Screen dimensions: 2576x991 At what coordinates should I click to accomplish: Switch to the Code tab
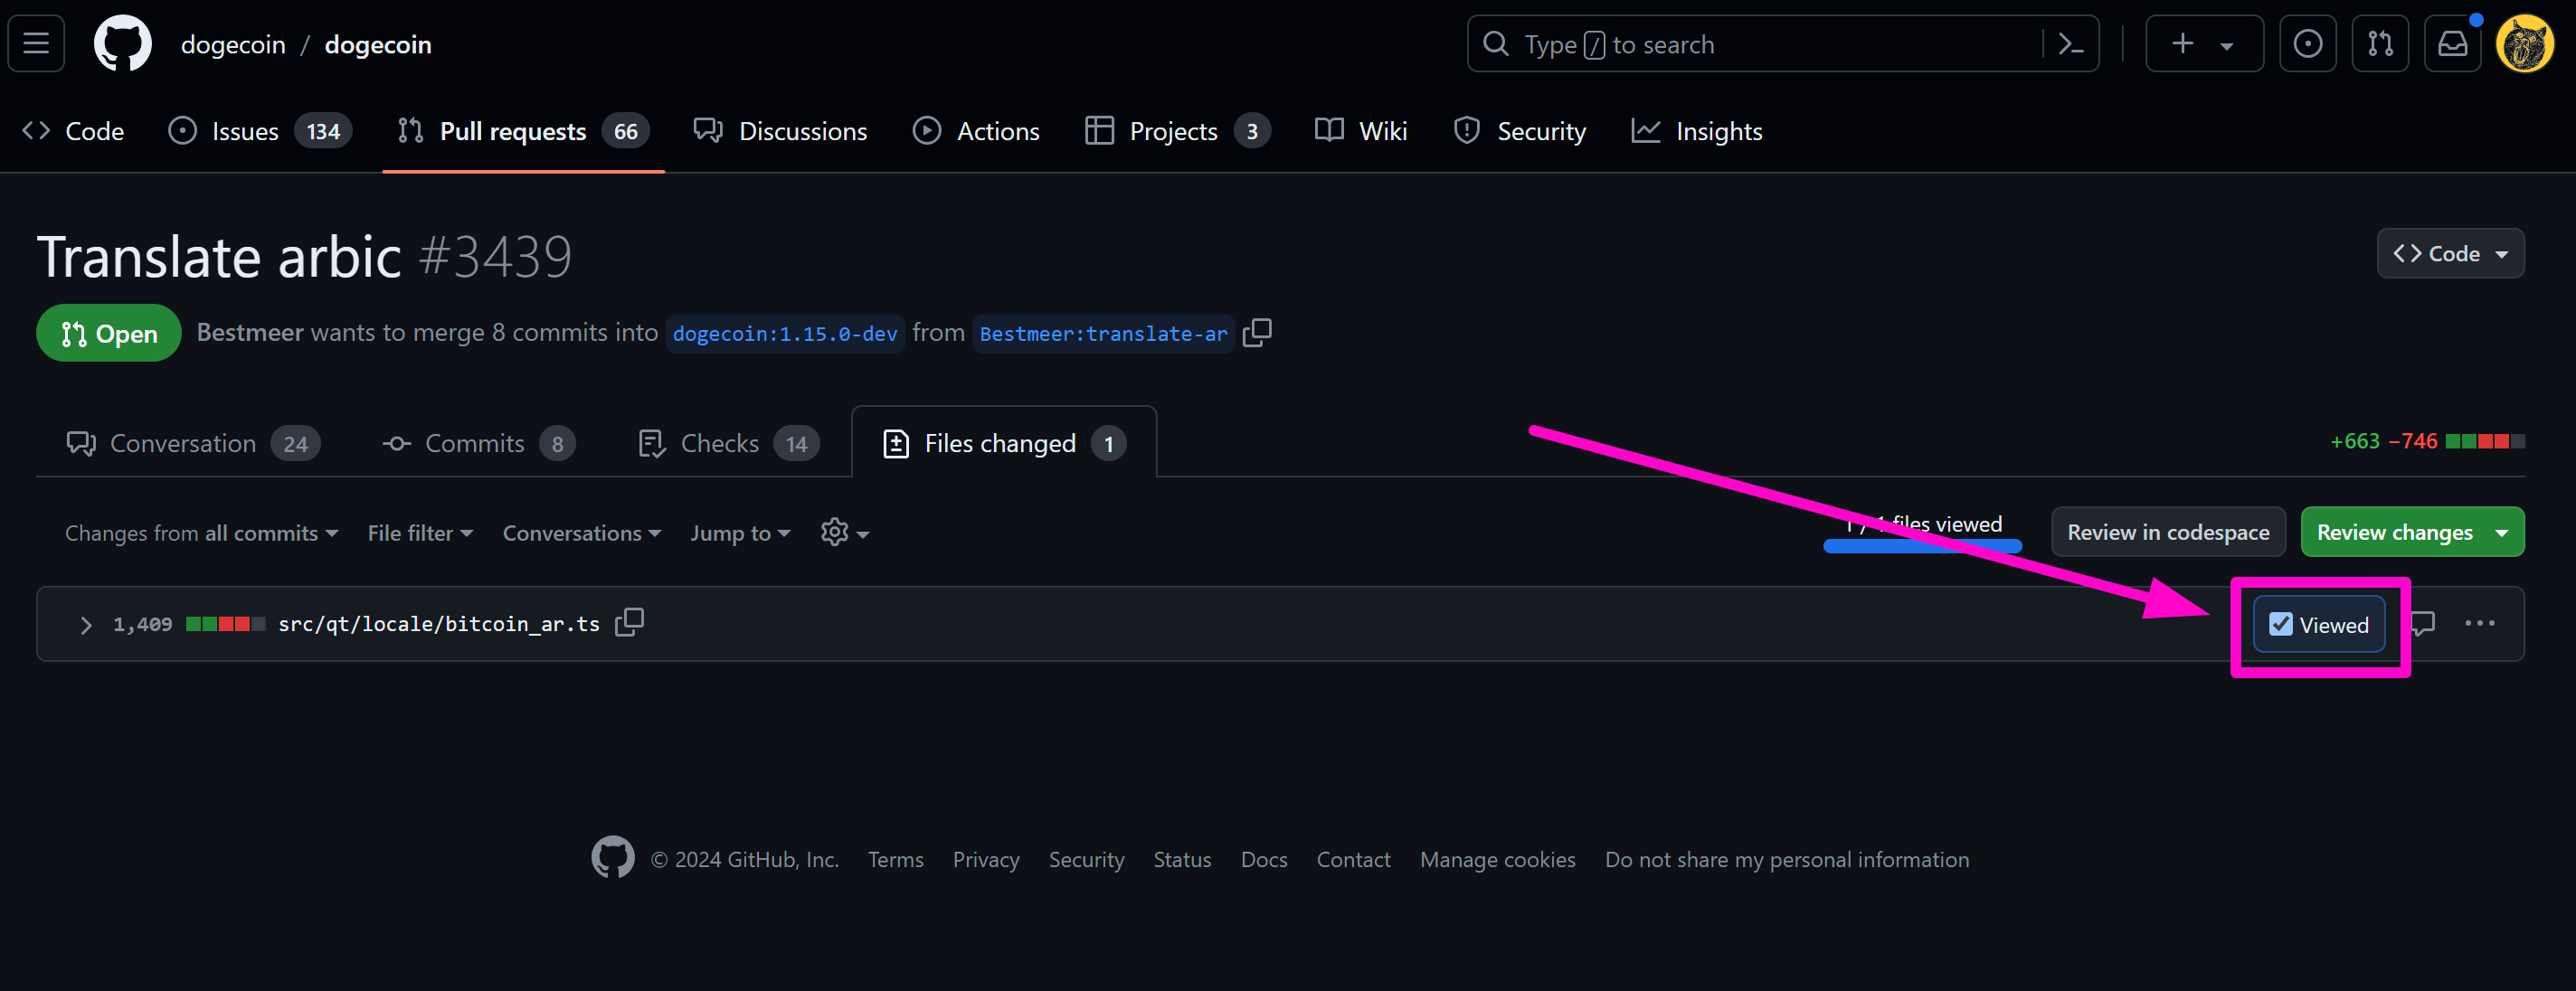point(73,131)
